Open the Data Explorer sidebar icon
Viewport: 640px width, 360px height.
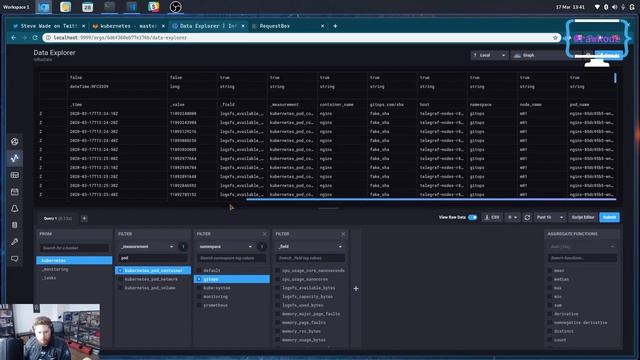(x=15, y=158)
